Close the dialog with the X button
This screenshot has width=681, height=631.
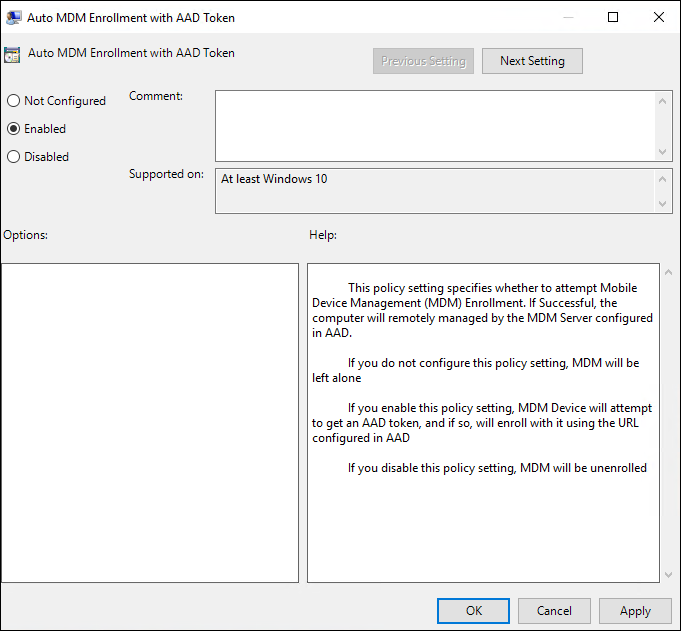(658, 17)
